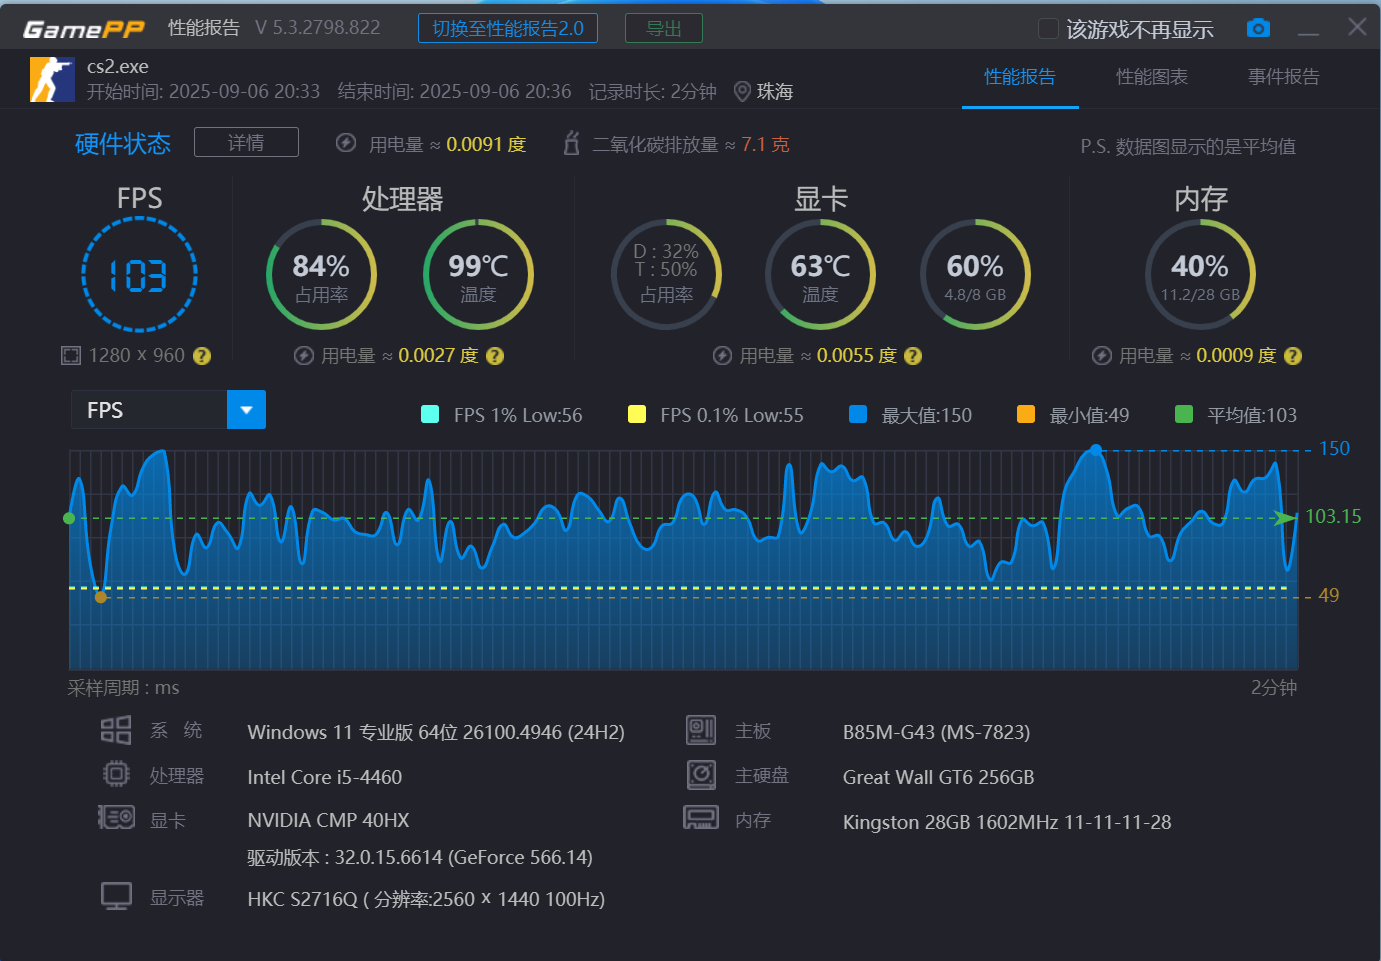The image size is (1381, 961).
Task: Click the text Great Wall GT6 256GB
Action: coord(938,777)
